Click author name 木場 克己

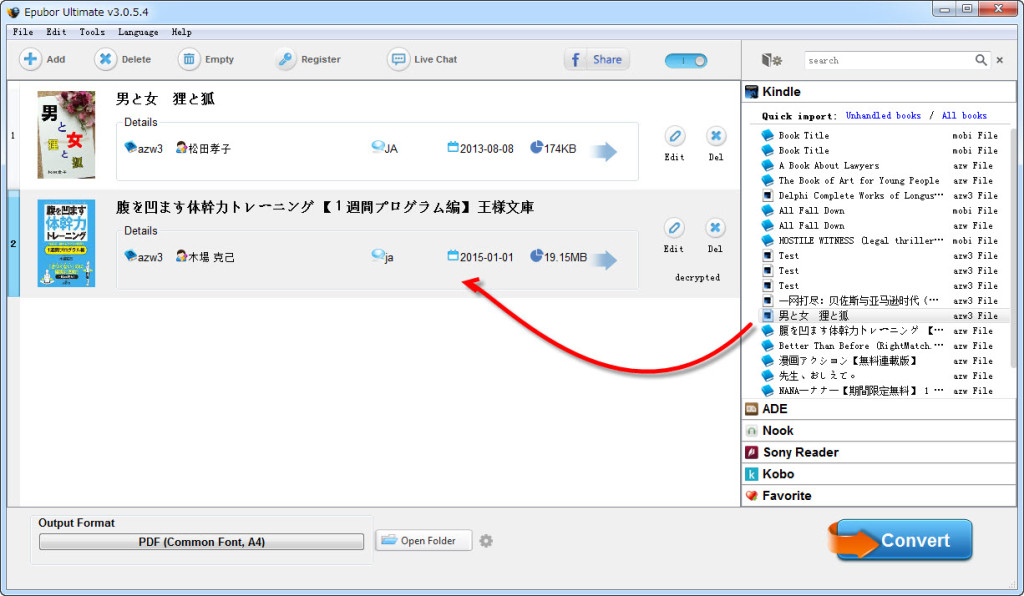tap(211, 257)
